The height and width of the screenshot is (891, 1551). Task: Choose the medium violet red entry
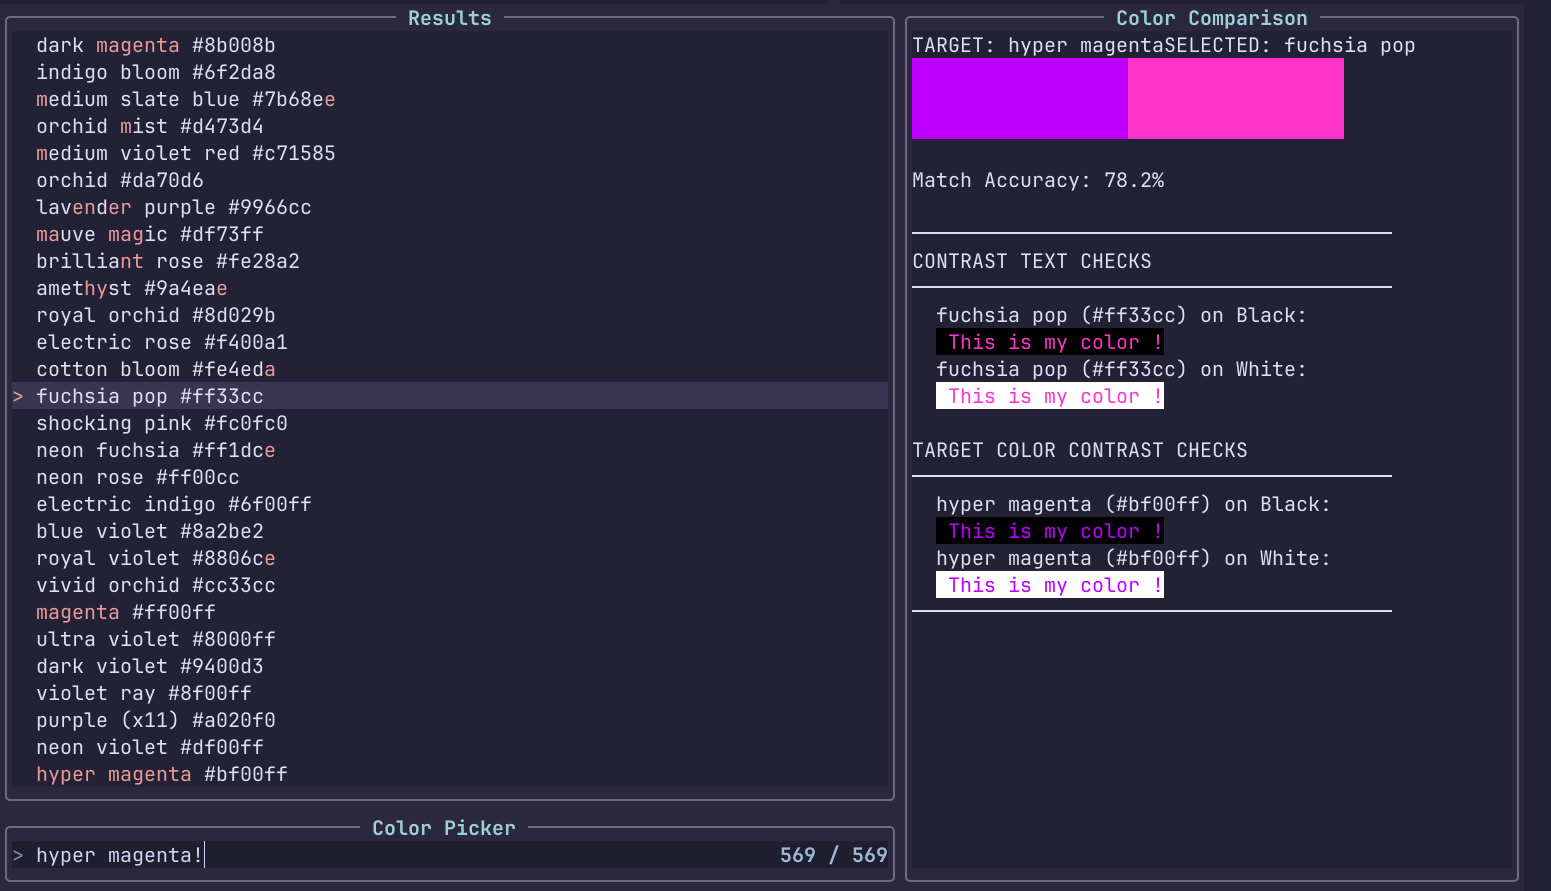[x=185, y=153]
